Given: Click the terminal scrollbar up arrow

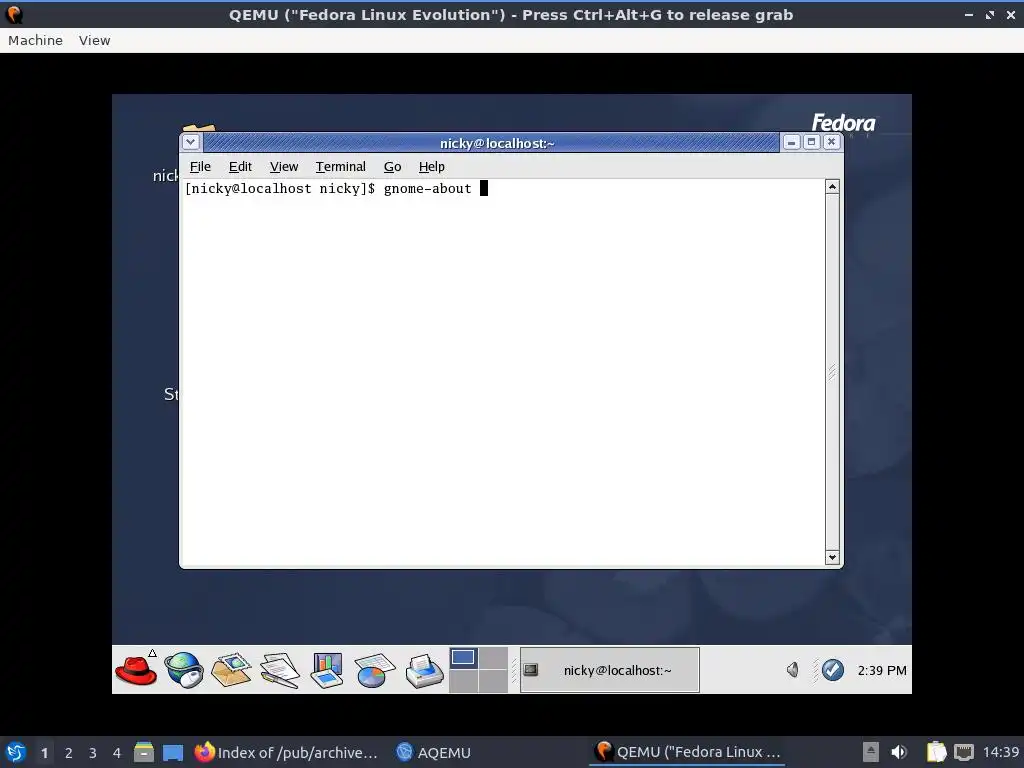Looking at the screenshot, I should pyautogui.click(x=832, y=187).
